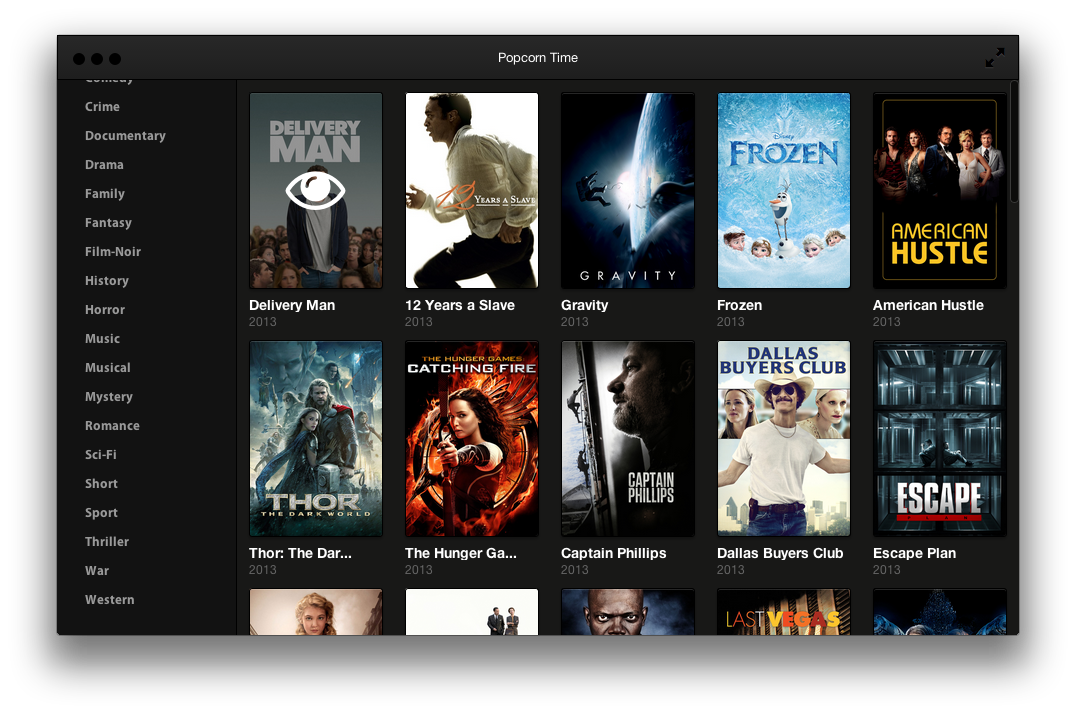Open the Gravity movie poster
Image resolution: width=1076 pixels, height=714 pixels.
(x=628, y=190)
